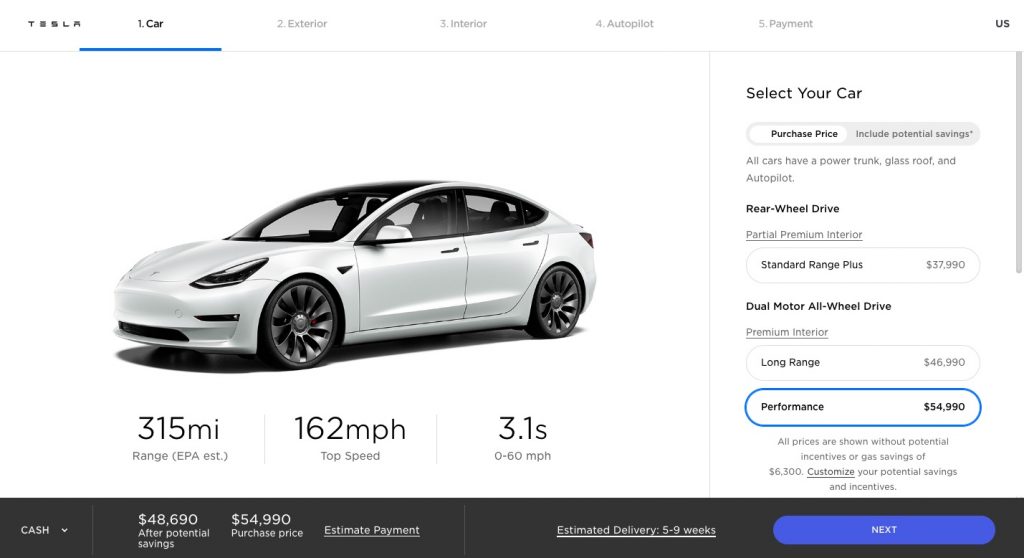Click the Rear-Wheel Drive heading
The height and width of the screenshot is (558, 1024).
coord(793,209)
